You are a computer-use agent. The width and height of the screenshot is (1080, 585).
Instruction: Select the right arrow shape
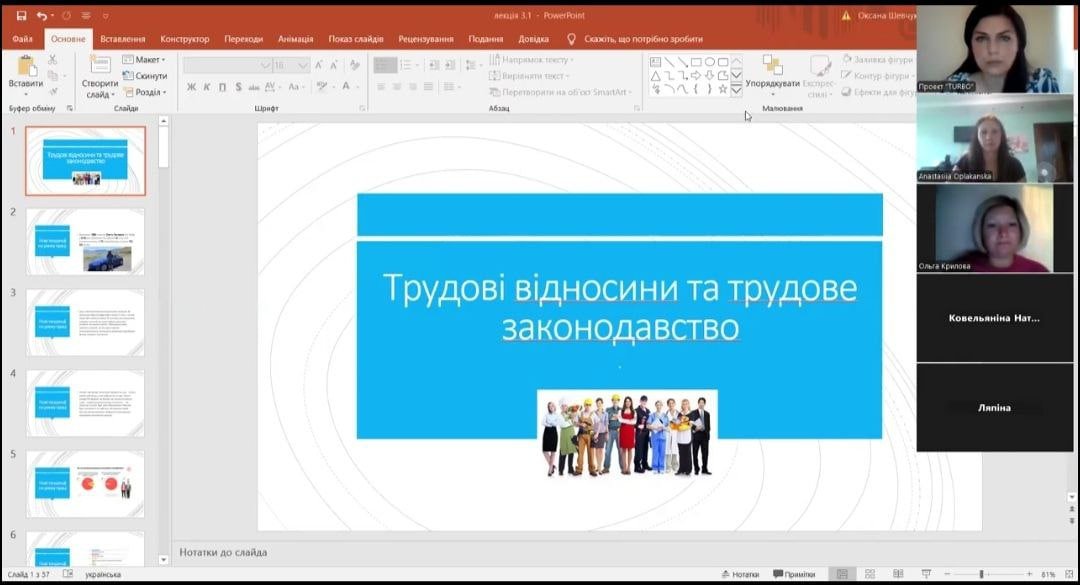(696, 76)
